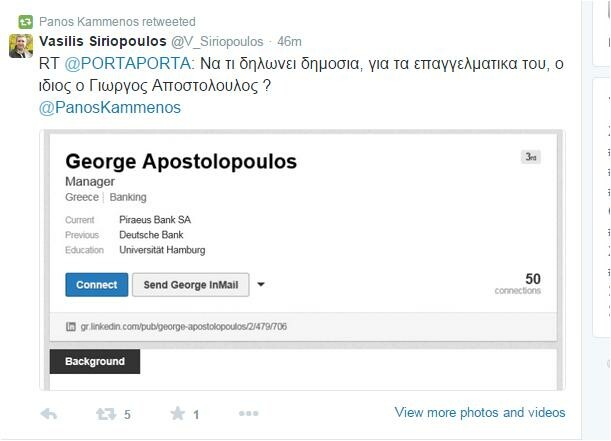Click the 50 connections count
The width and height of the screenshot is (611, 441).
pyautogui.click(x=518, y=284)
